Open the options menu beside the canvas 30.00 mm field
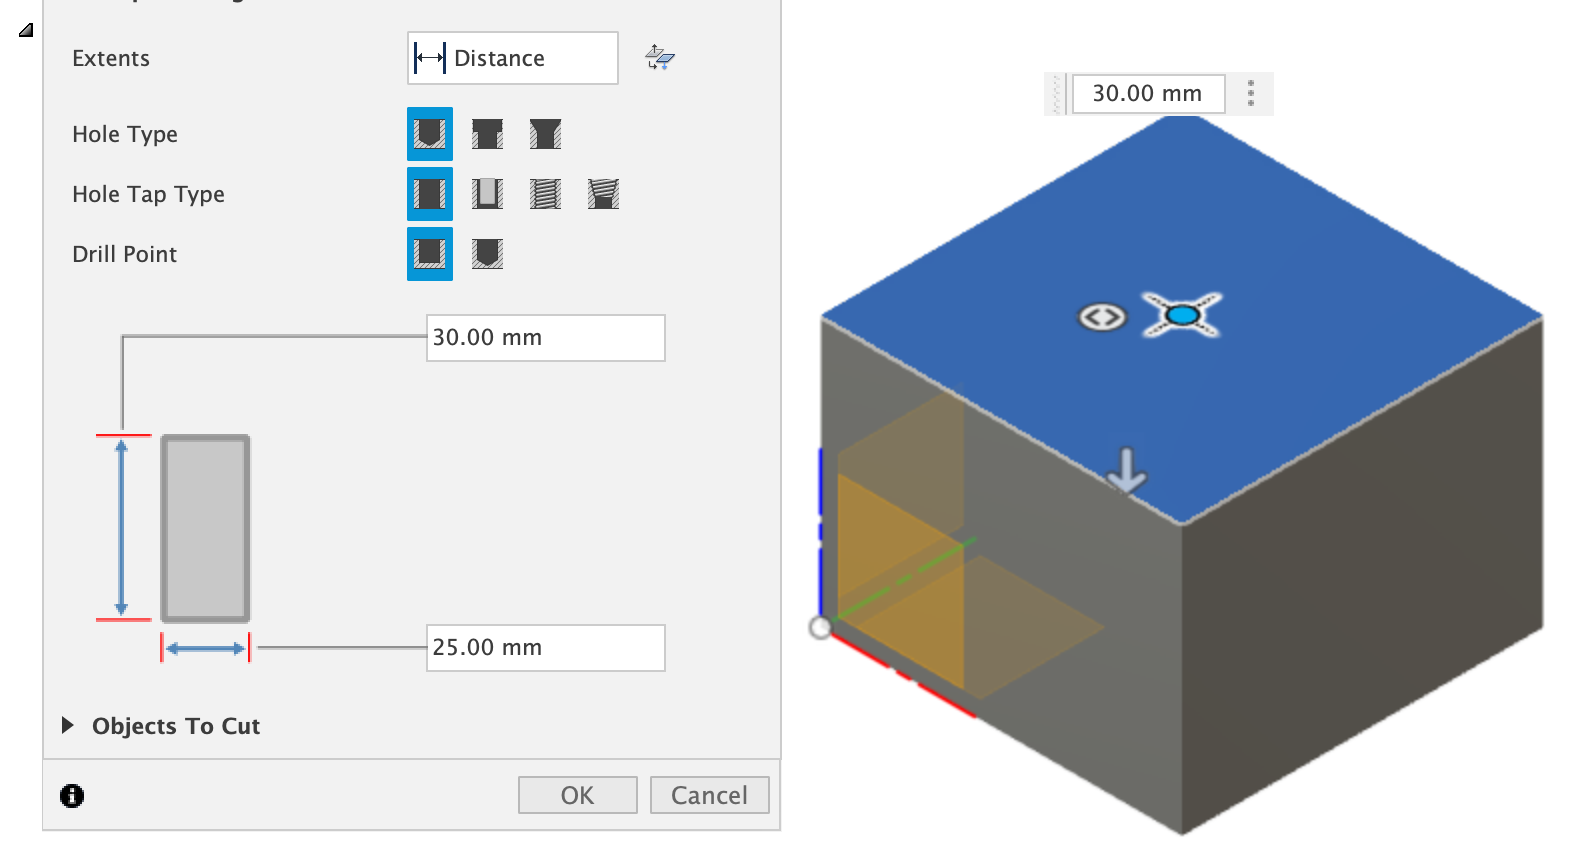The image size is (1580, 854). (1250, 94)
